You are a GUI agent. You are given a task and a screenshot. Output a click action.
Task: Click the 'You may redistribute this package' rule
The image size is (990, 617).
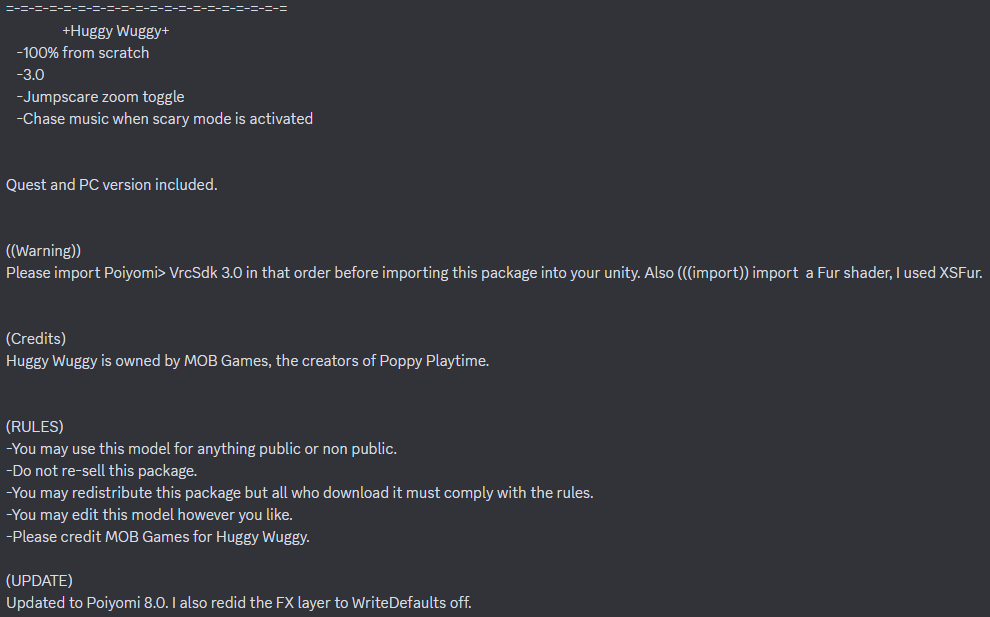[300, 493]
